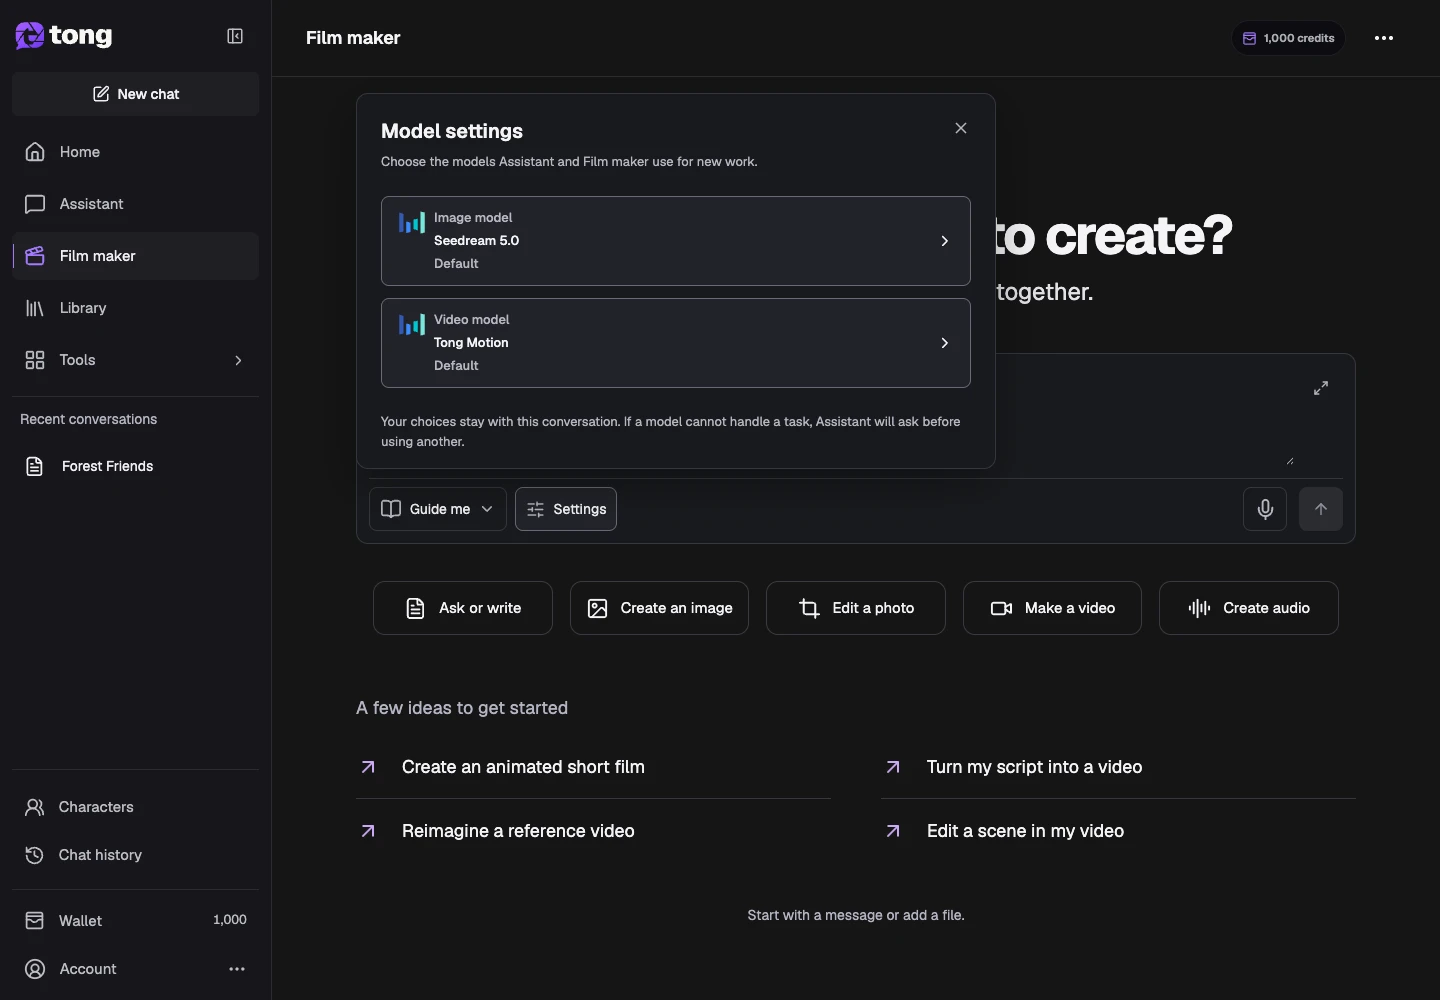The height and width of the screenshot is (1000, 1440).
Task: Click the Recent conversations heading
Action: point(89,419)
